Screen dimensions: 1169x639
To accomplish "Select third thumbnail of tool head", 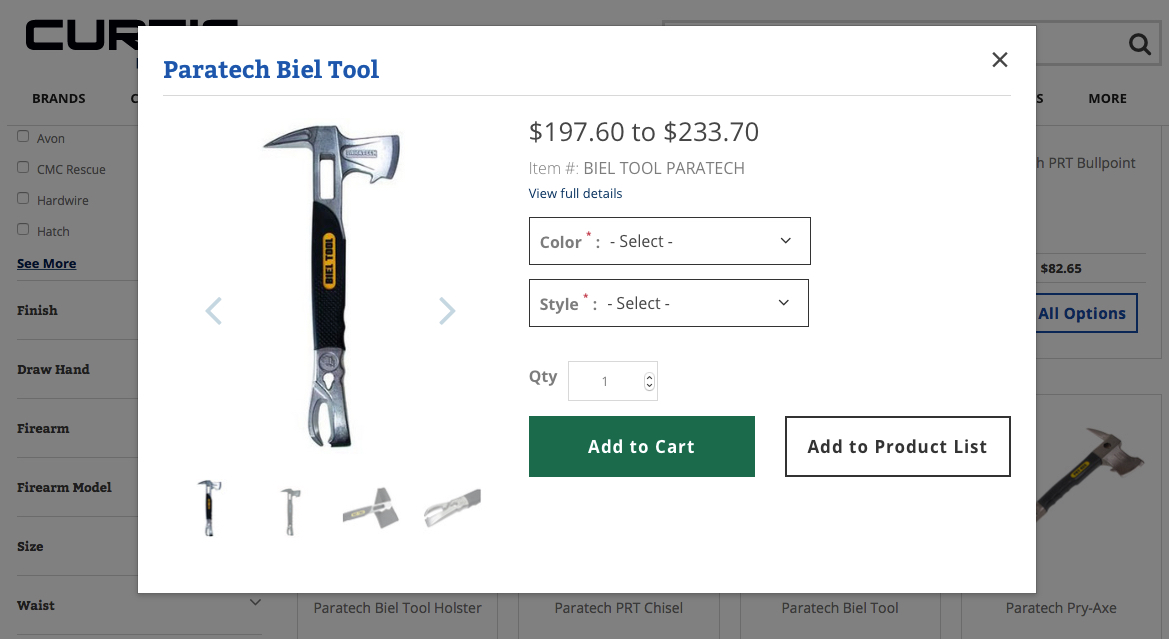I will click(x=371, y=508).
